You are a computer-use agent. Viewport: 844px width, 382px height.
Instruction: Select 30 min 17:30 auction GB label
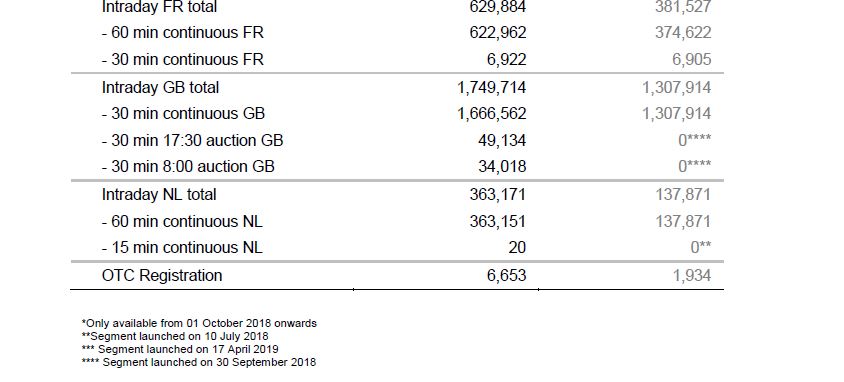coord(192,140)
